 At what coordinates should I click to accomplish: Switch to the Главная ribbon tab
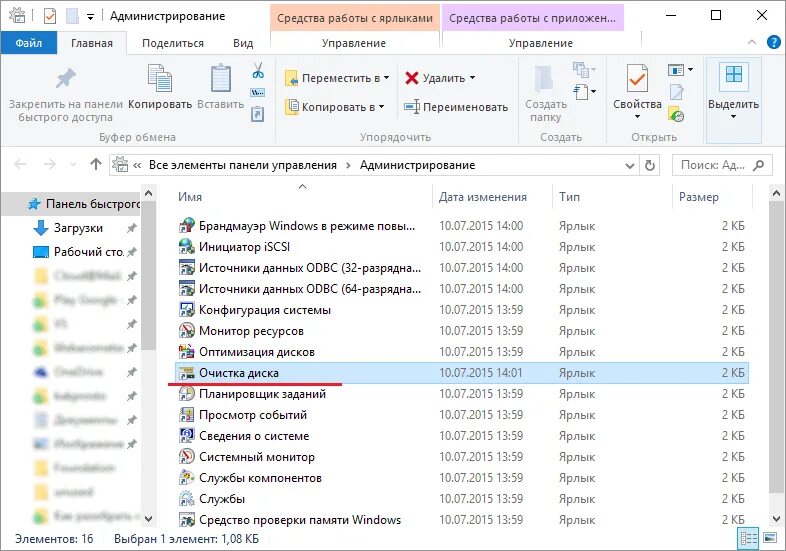[92, 43]
